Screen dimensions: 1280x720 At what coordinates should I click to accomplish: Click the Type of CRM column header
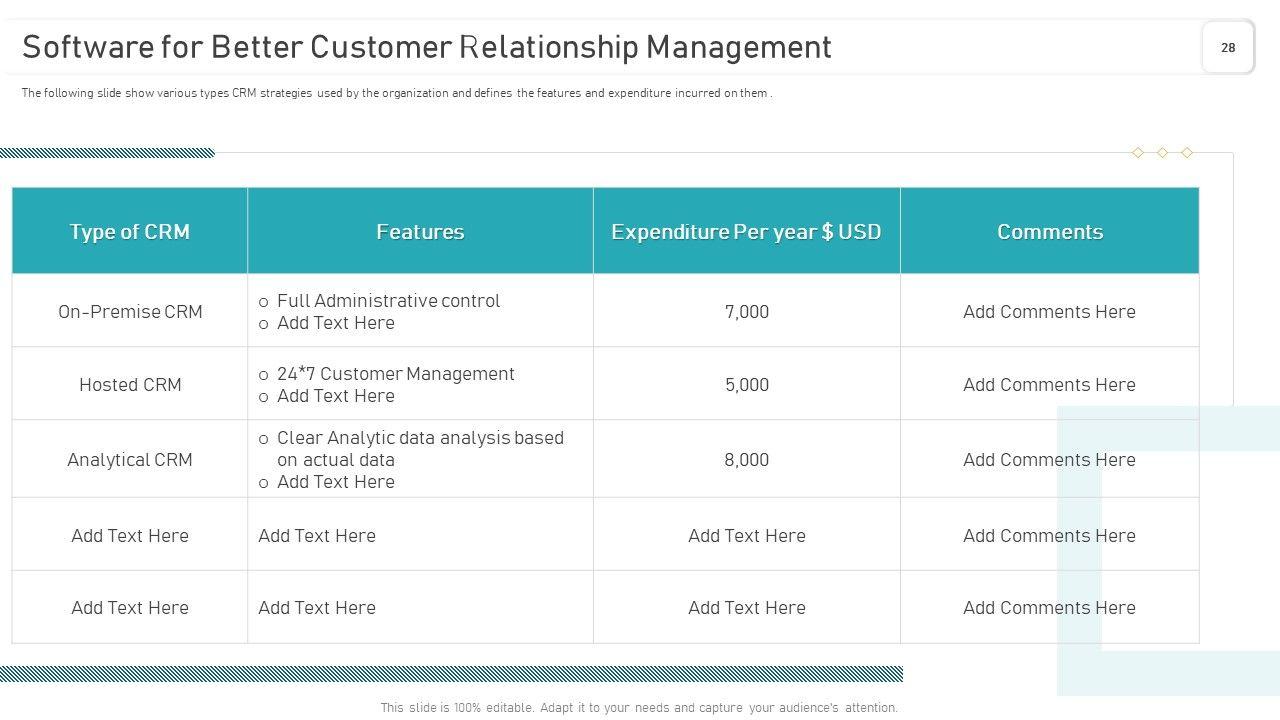(130, 232)
